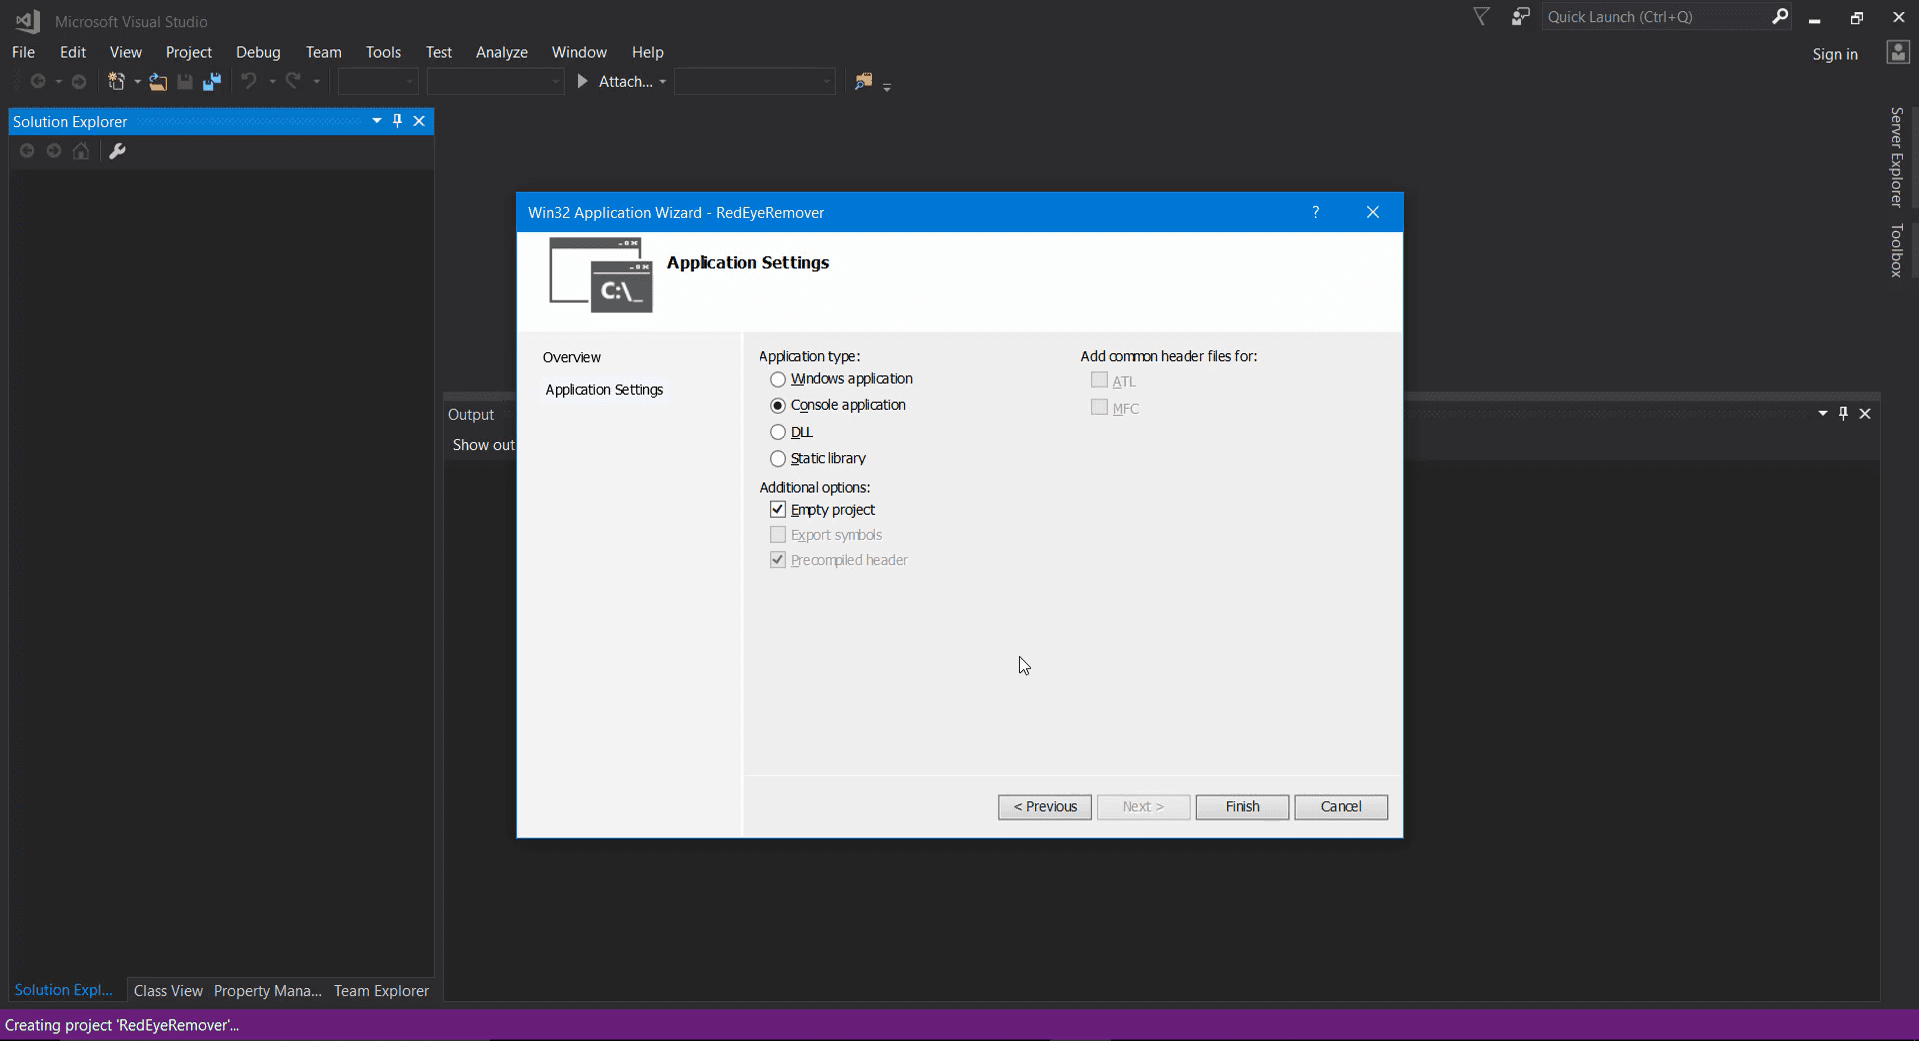Expand the Redo history dropdown arrow
Viewport: 1919px width, 1041px height.
316,82
